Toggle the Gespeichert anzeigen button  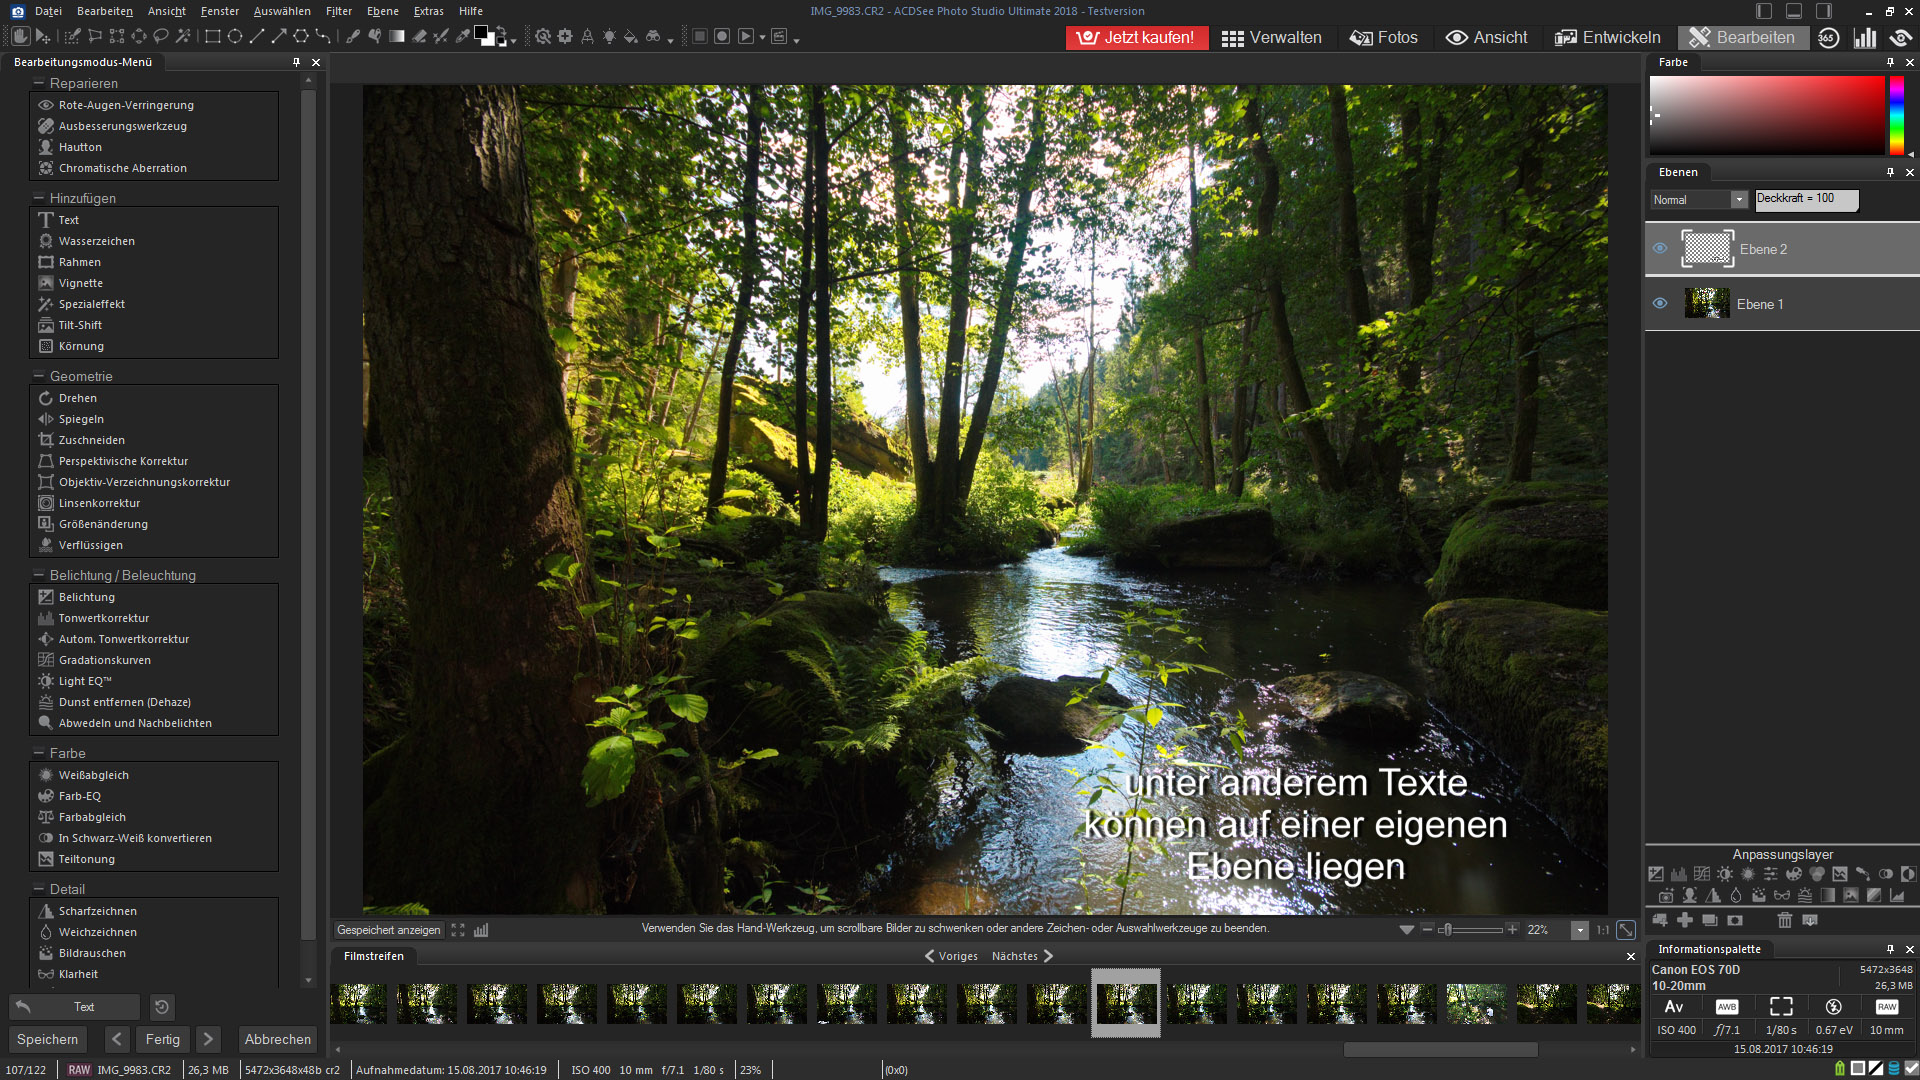388,930
